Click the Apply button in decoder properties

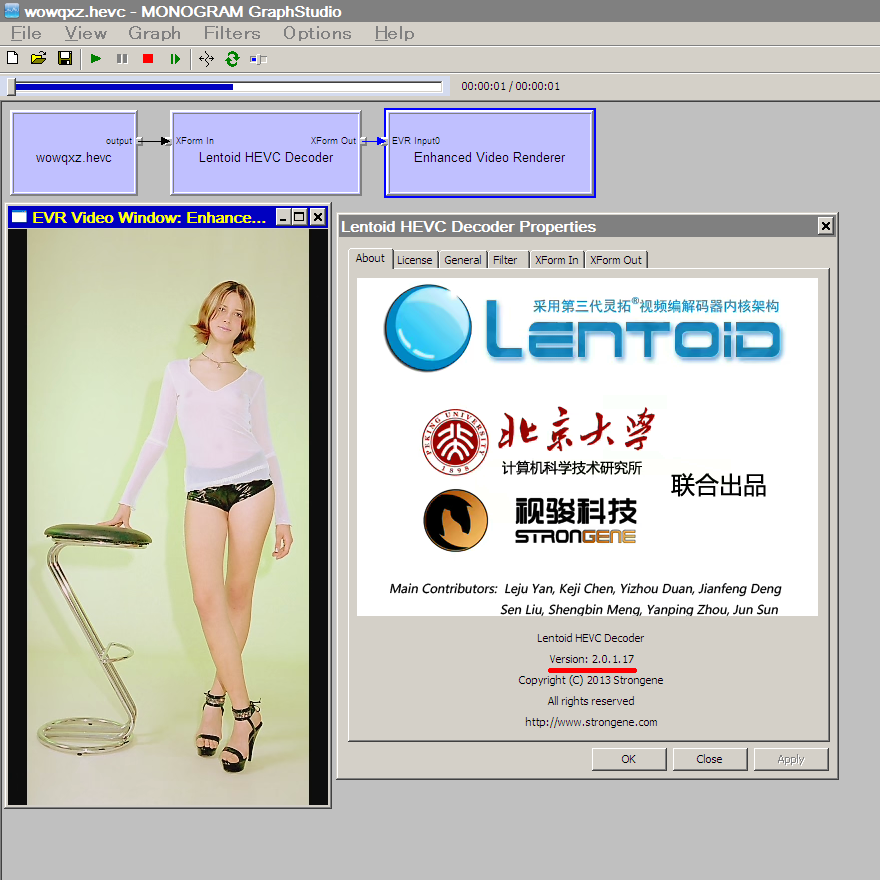click(791, 759)
